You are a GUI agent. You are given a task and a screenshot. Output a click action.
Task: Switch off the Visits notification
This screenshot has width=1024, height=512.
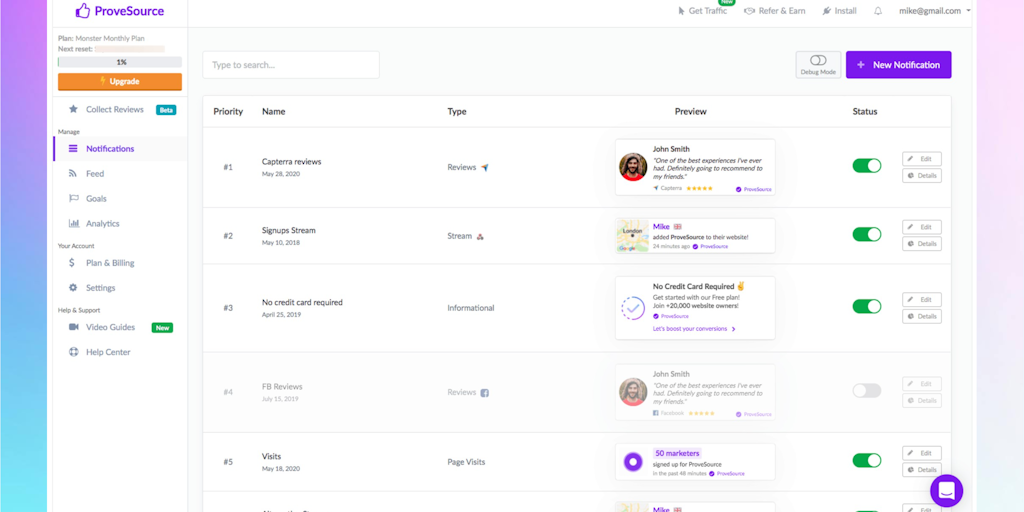click(x=867, y=460)
